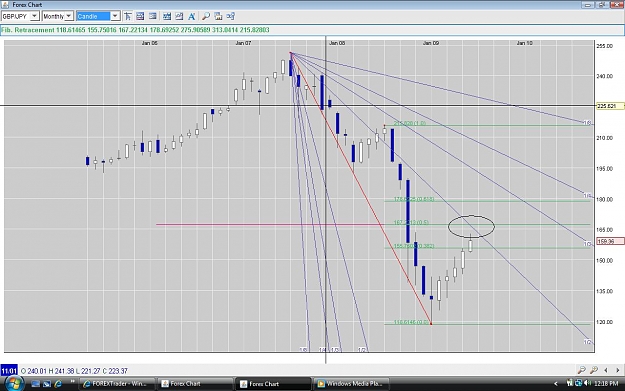Click the 120.00 price axis label
The image size is (625, 391).
click(604, 322)
